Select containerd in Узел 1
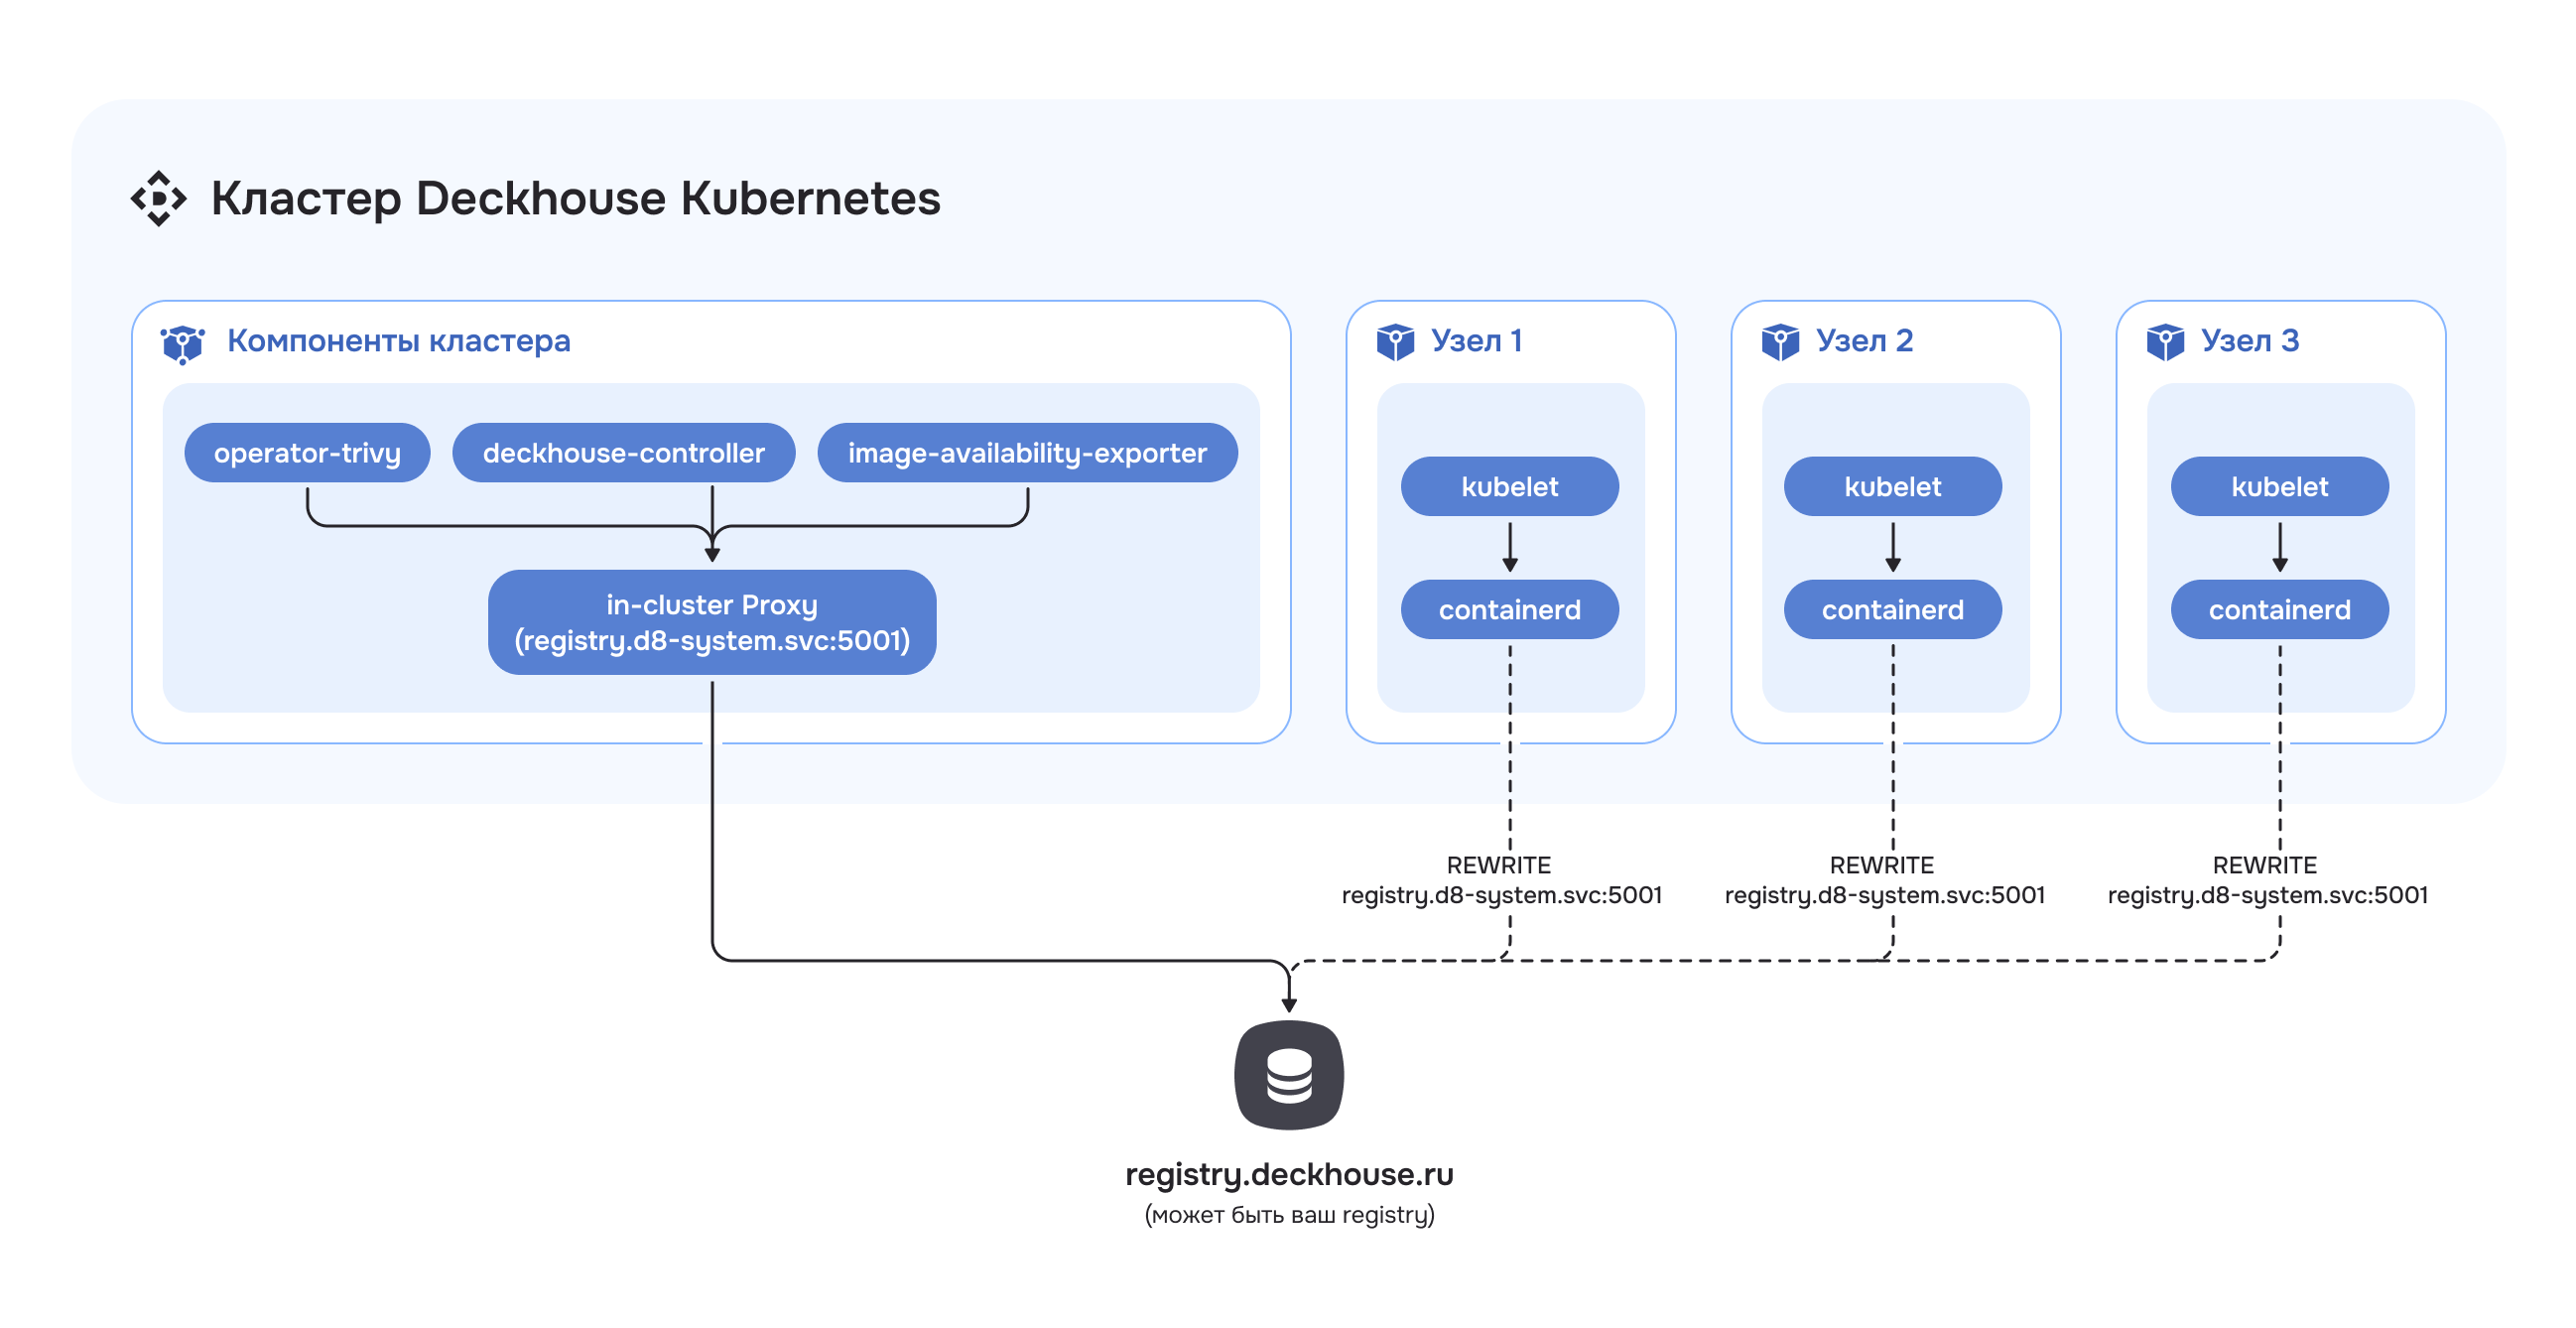 pyautogui.click(x=1509, y=610)
